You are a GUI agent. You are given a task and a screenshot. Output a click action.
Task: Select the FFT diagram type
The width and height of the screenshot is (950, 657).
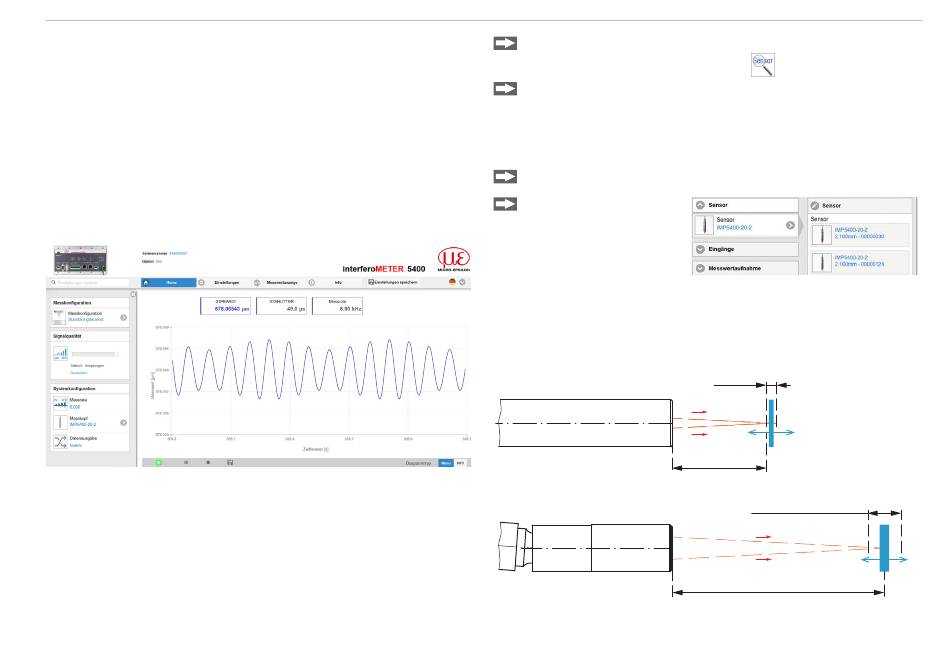pos(461,463)
